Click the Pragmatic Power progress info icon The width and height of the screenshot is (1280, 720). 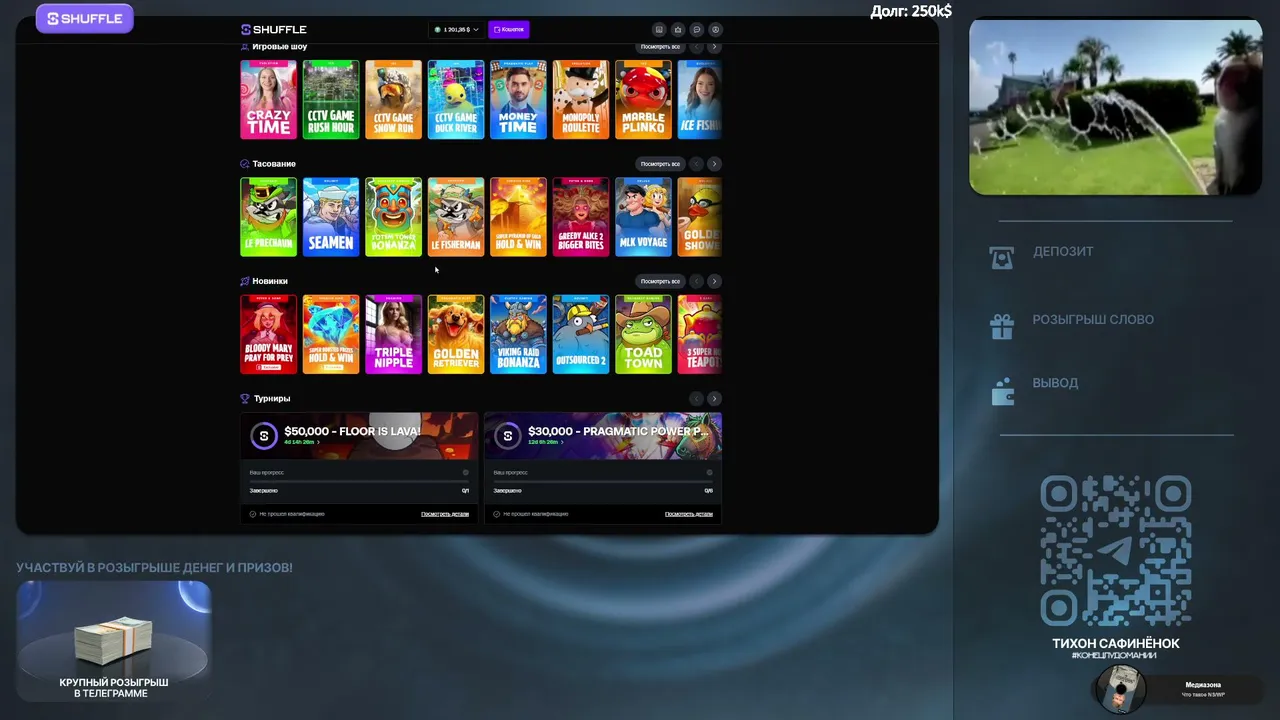[x=710, y=472]
